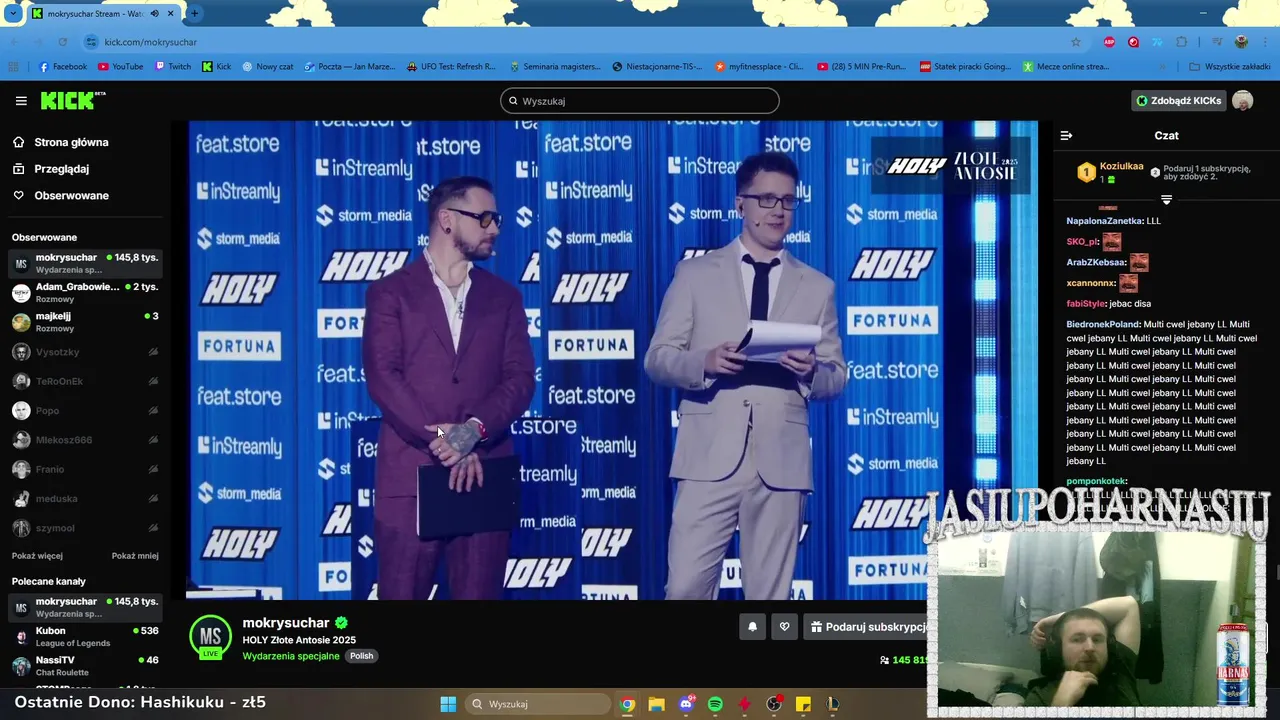Click Podaruj subskrypcję button
The width and height of the screenshot is (1280, 720).
pos(868,627)
